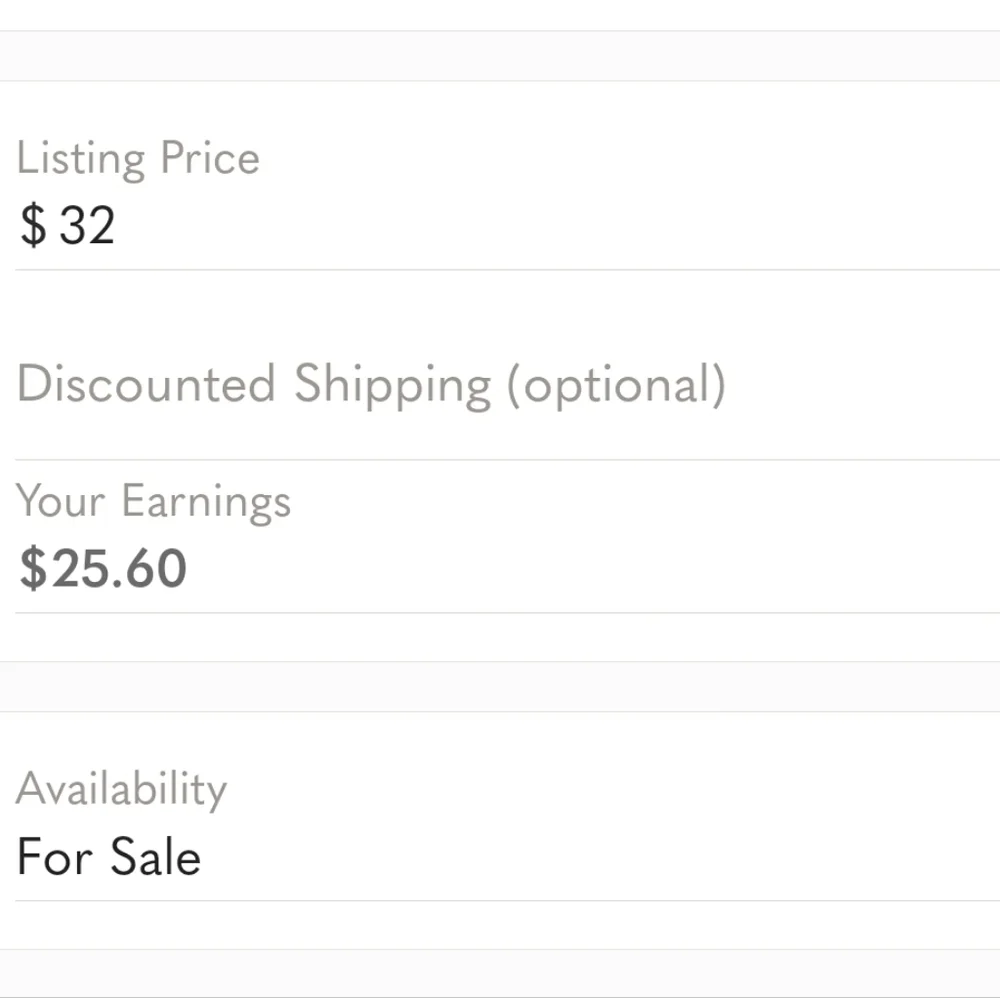Tap the For Sale availability value

tap(109, 856)
